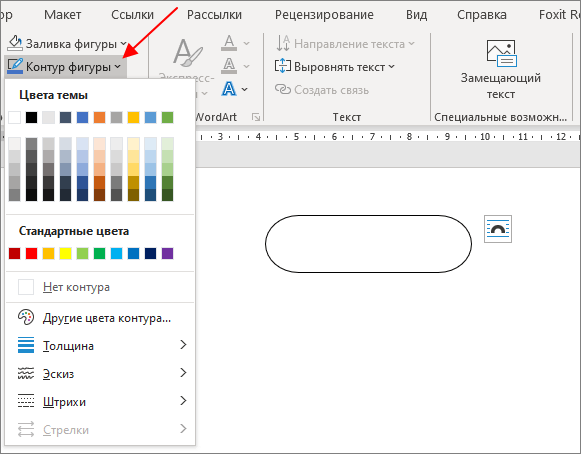Image resolution: width=581 pixels, height=454 pixels.
Task: Click the Нет контура empty preview box
Action: [x=26, y=287]
